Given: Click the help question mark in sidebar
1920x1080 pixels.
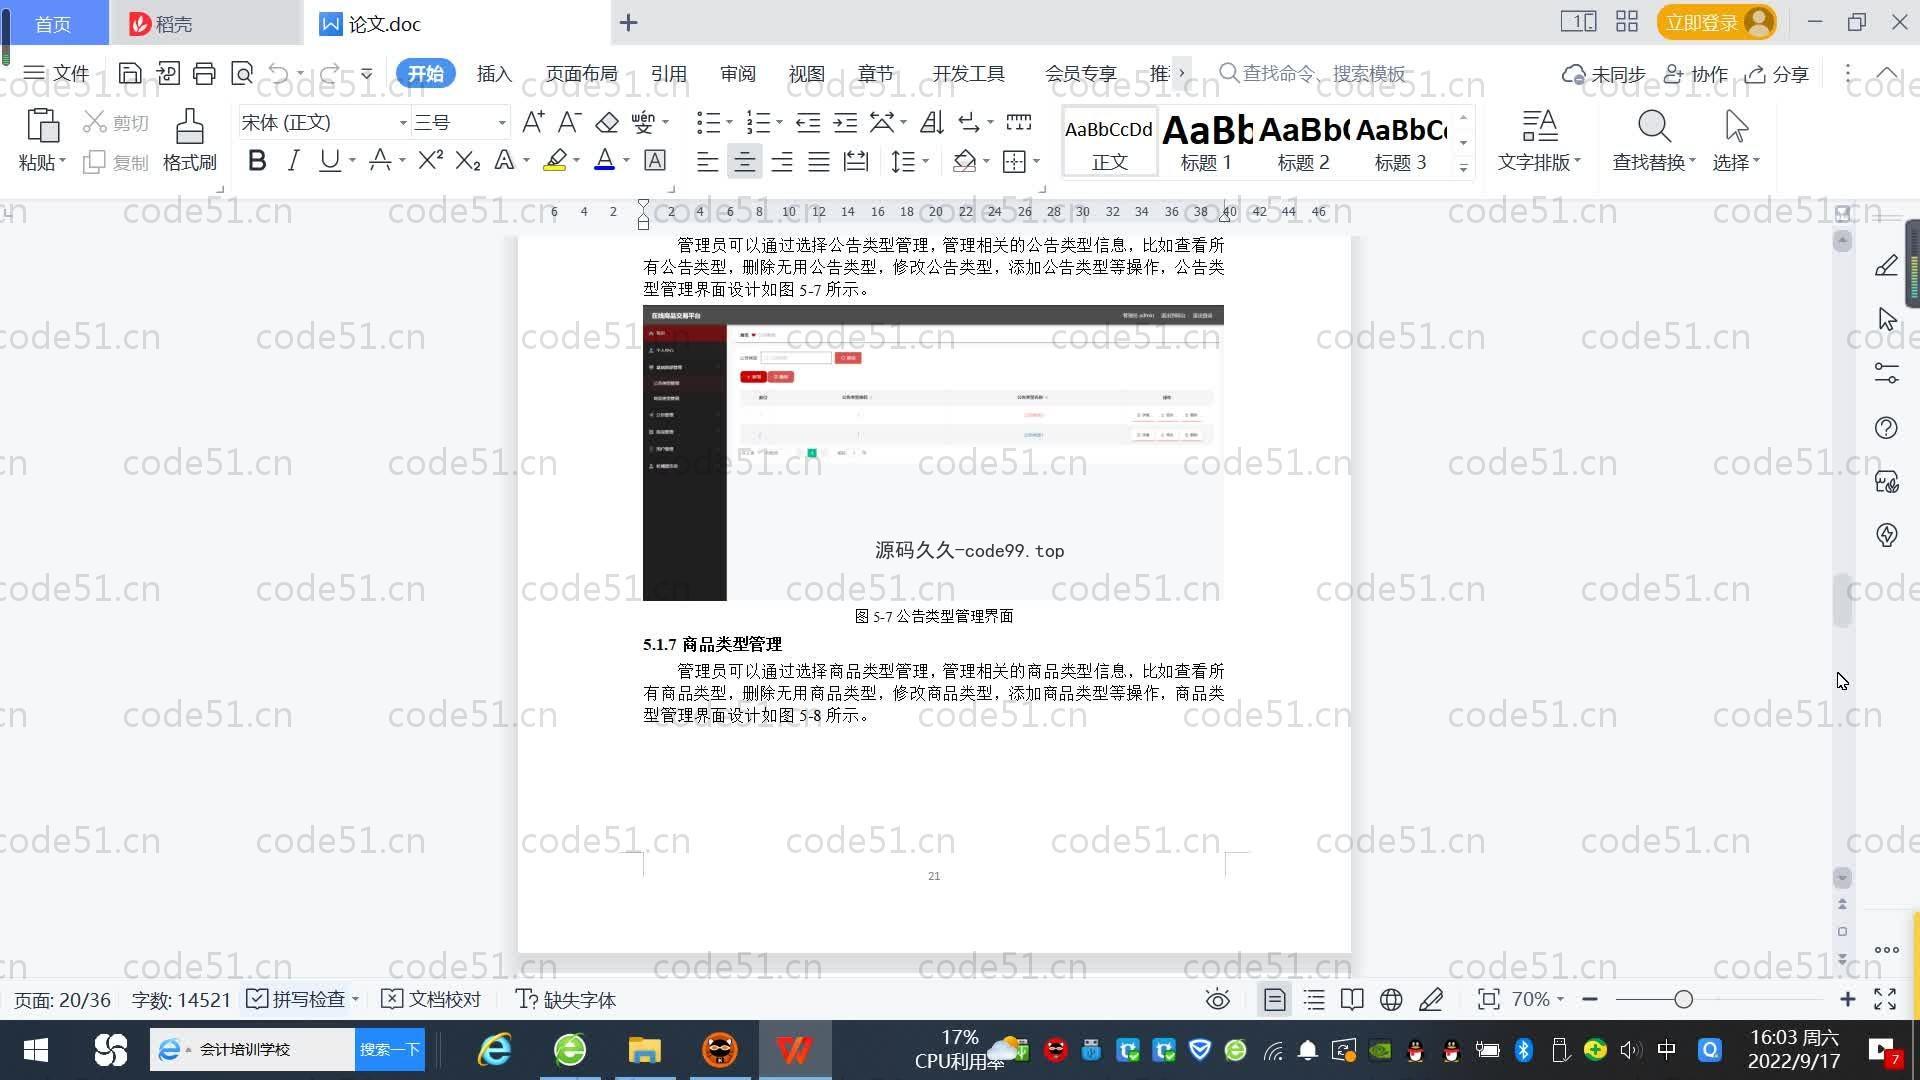Looking at the screenshot, I should pos(1886,428).
